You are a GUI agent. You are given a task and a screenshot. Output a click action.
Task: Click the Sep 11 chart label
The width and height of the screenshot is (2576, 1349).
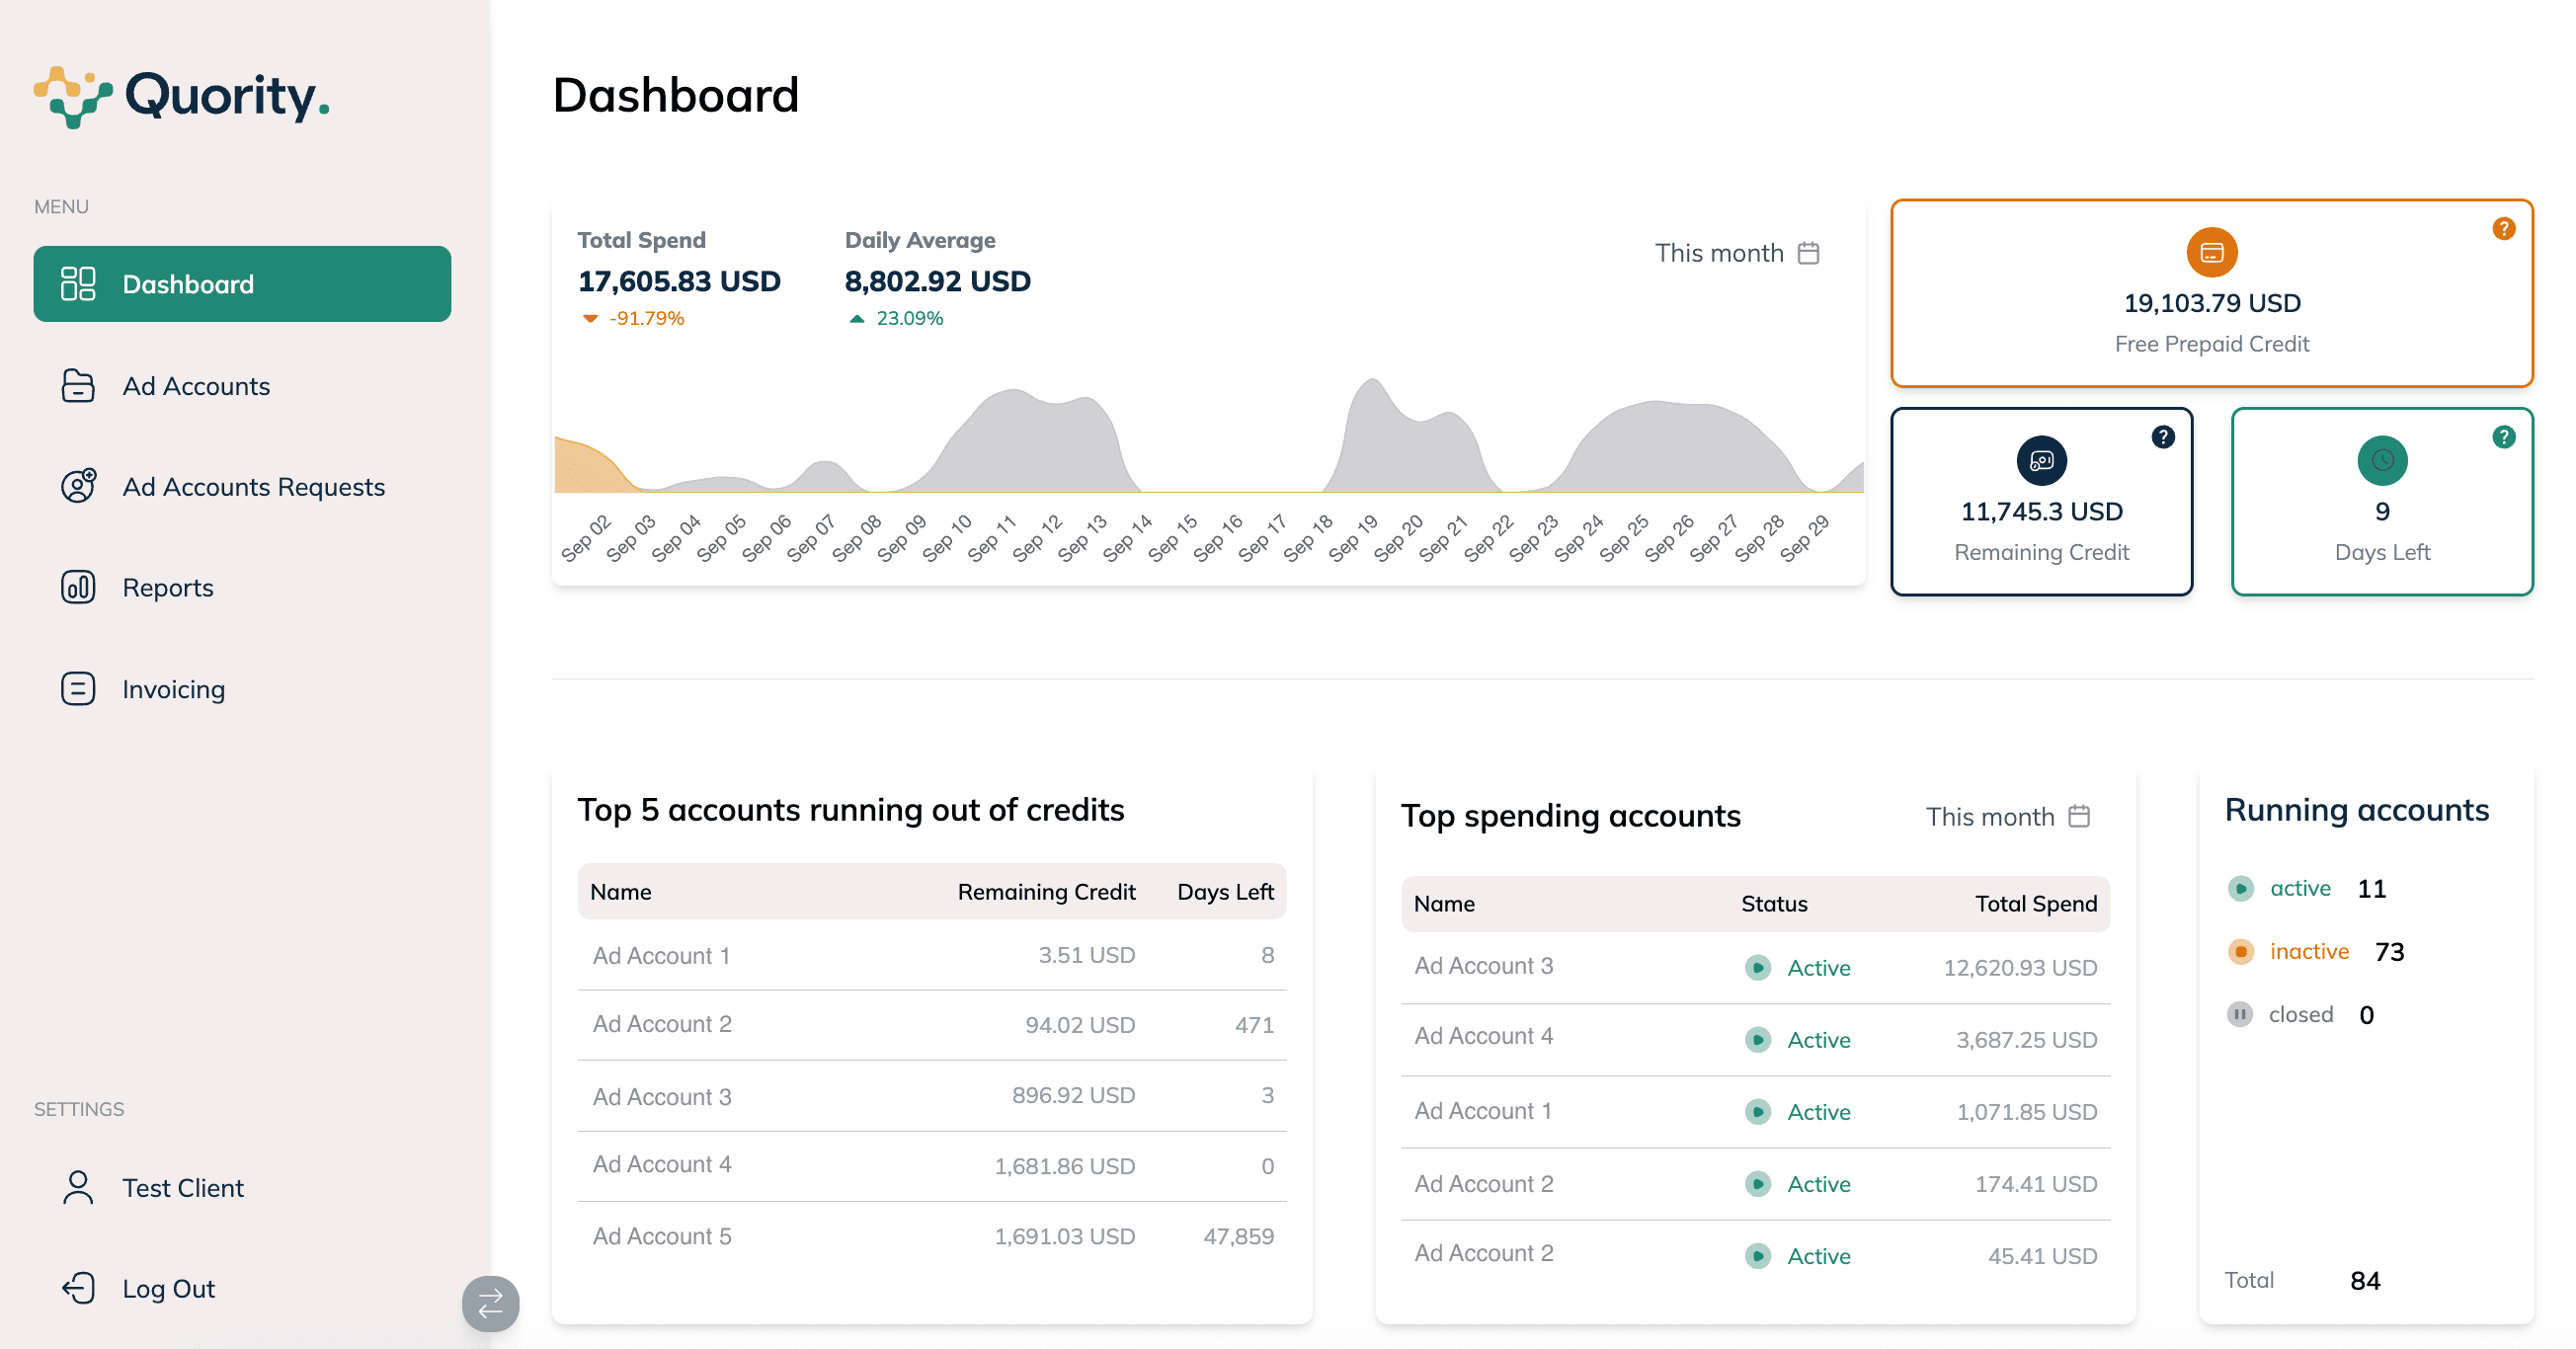tap(992, 537)
